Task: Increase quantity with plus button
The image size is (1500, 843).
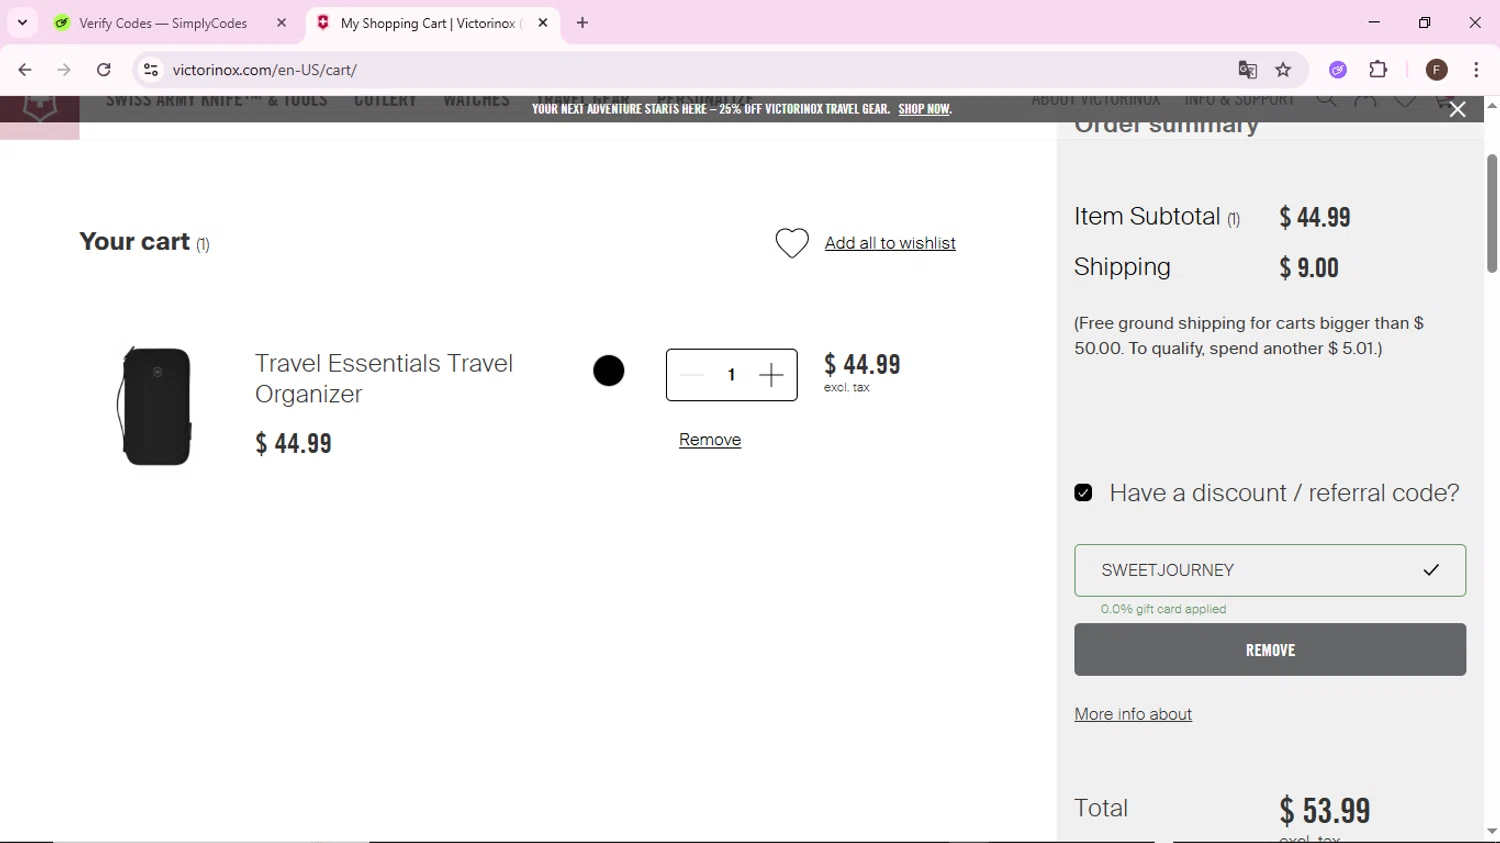Action: click(771, 375)
